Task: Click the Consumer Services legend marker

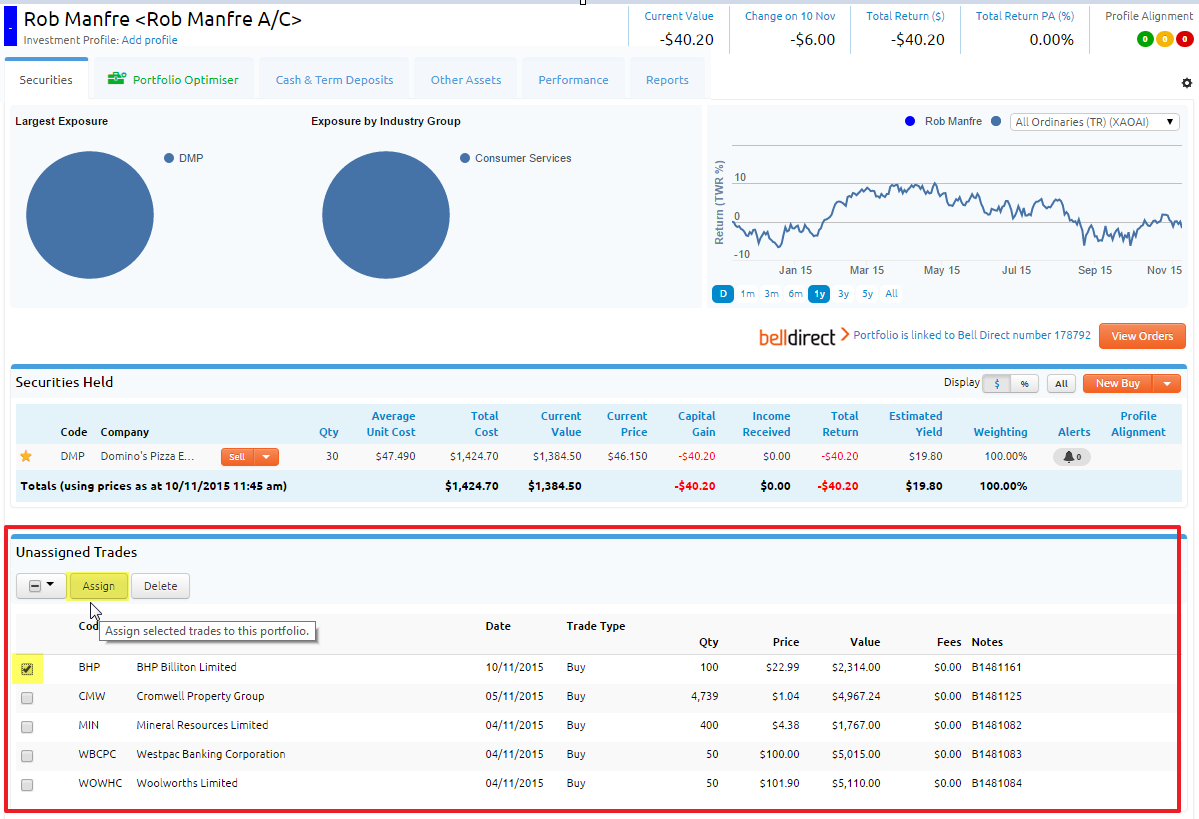Action: pyautogui.click(x=465, y=158)
